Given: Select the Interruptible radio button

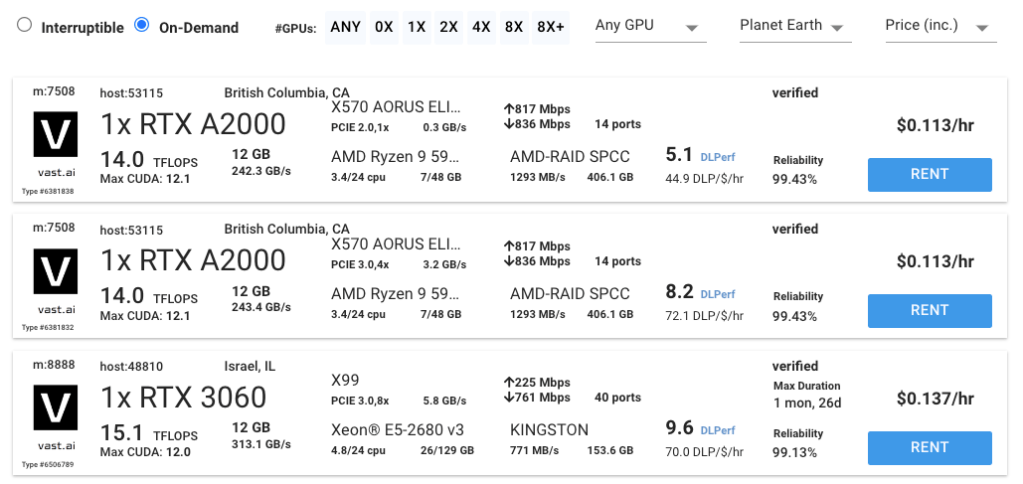Looking at the screenshot, I should (25, 26).
